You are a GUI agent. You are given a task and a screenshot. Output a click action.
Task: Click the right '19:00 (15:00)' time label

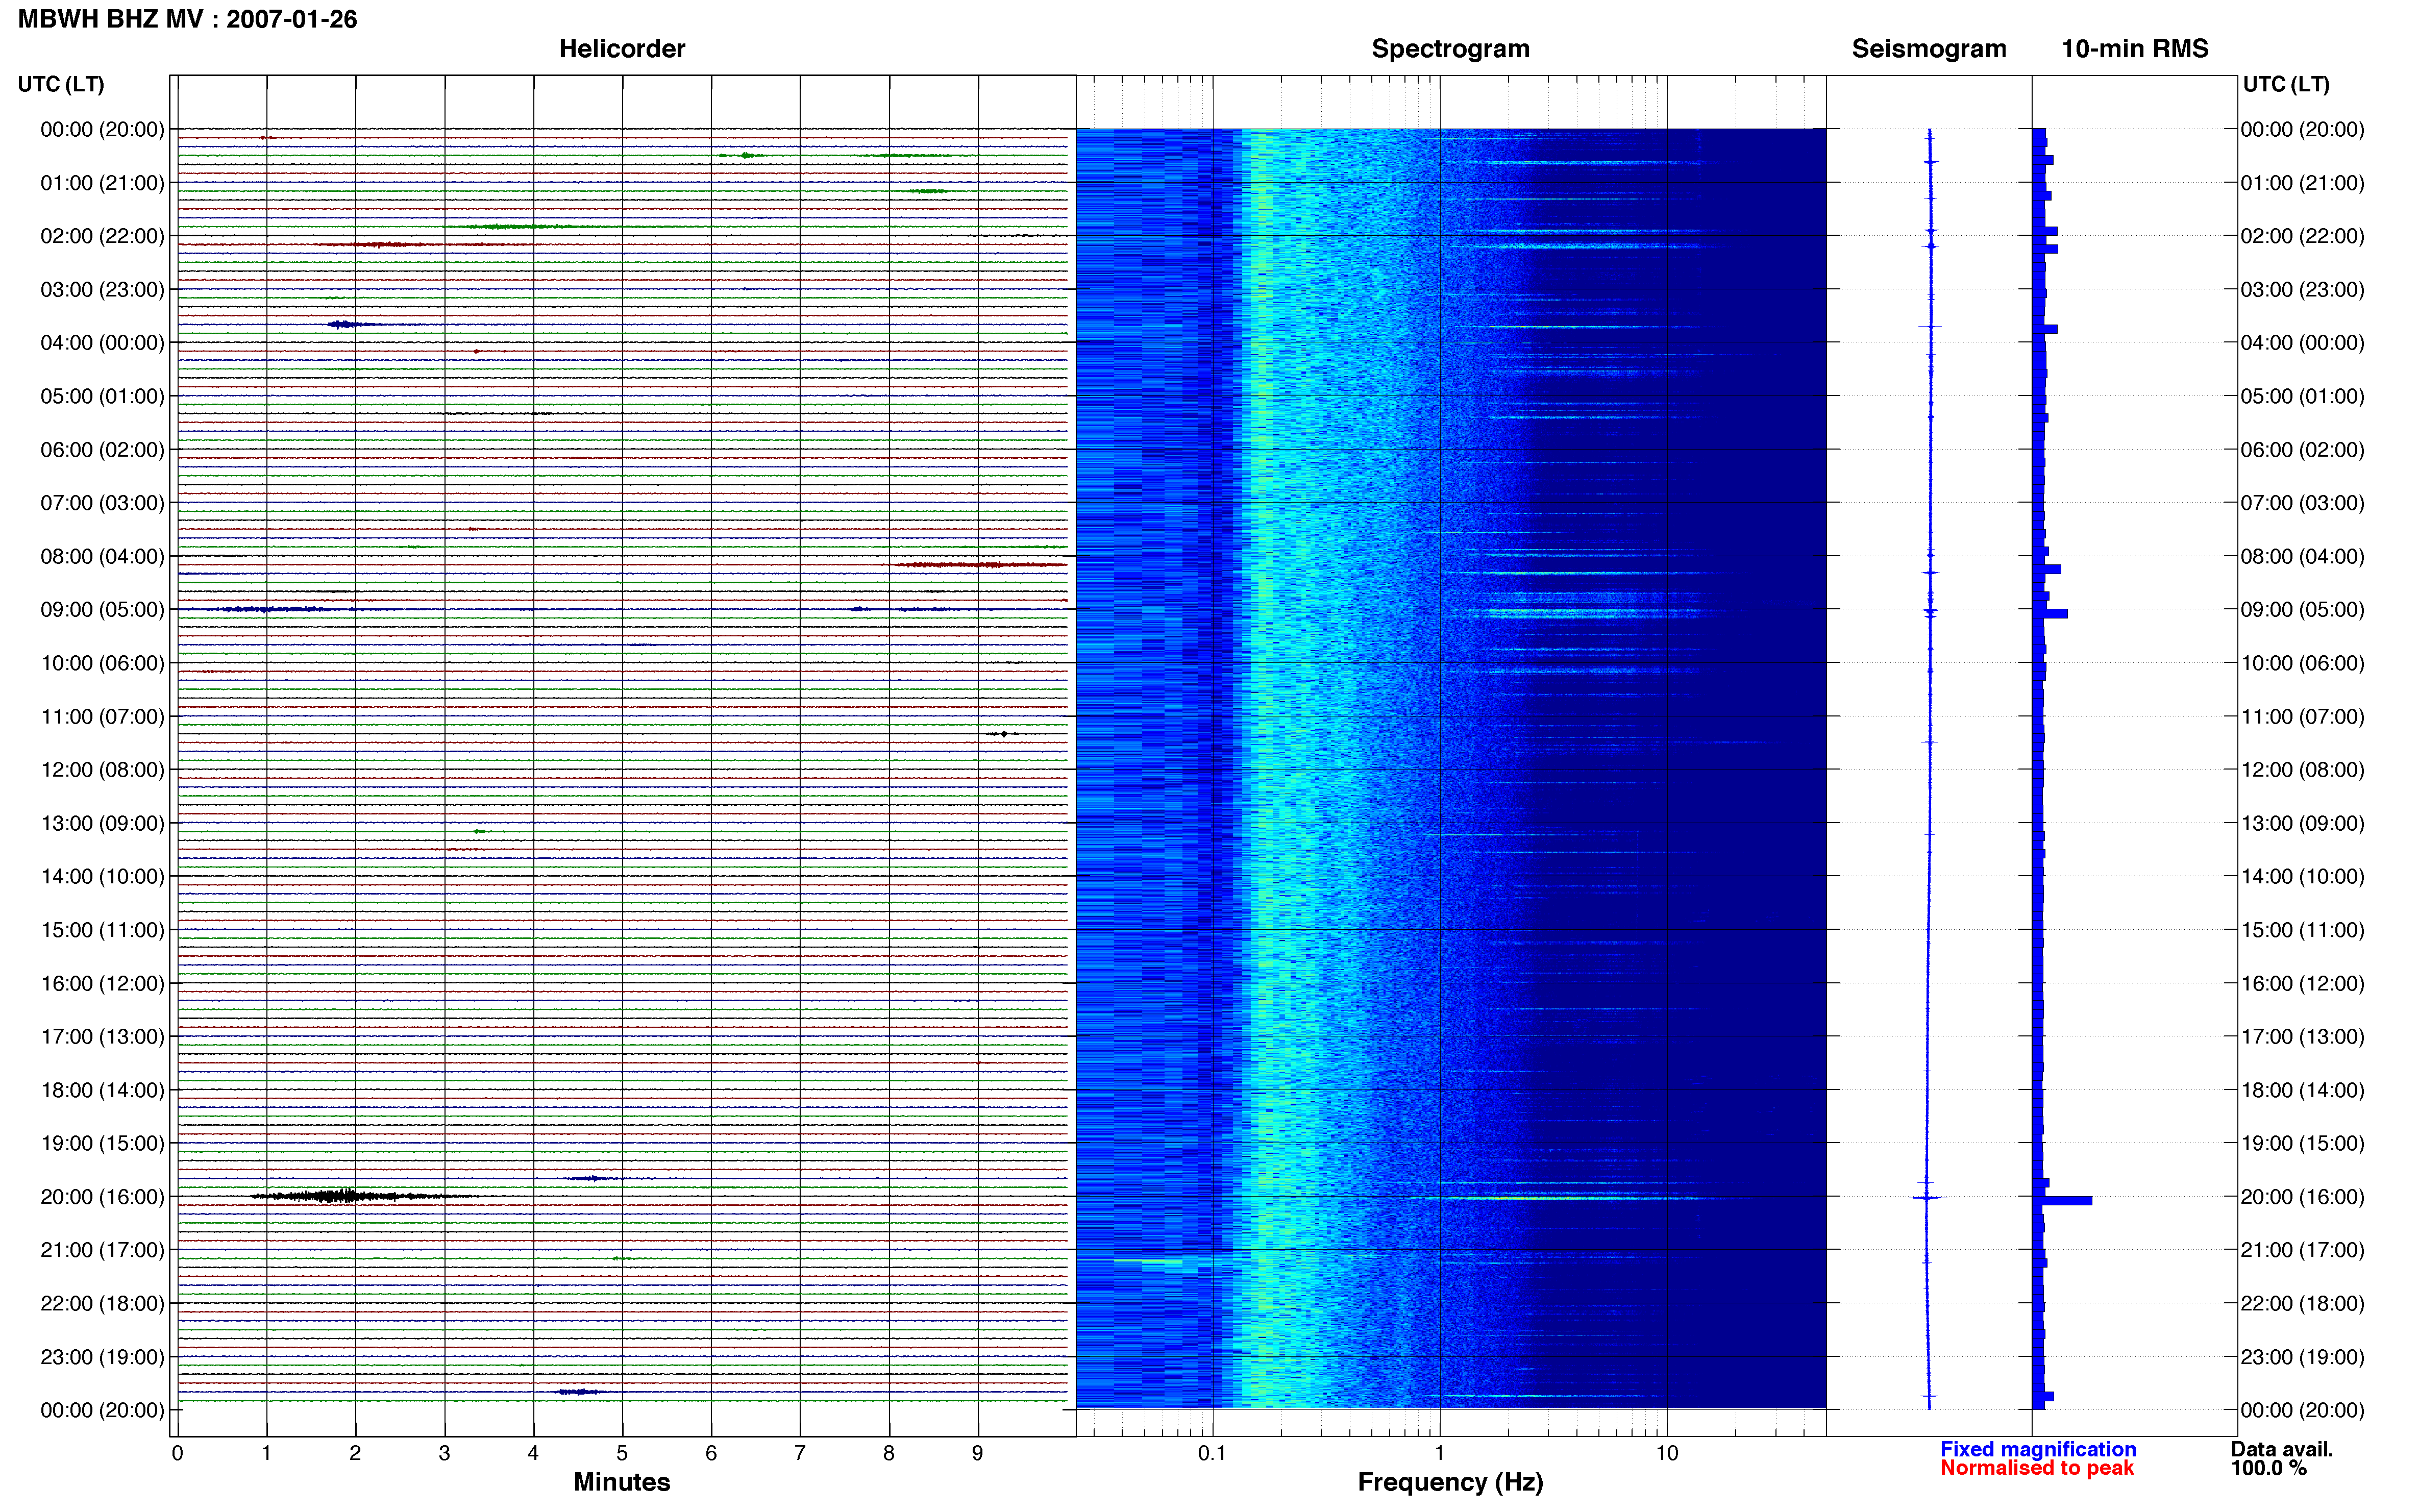tap(2302, 1143)
